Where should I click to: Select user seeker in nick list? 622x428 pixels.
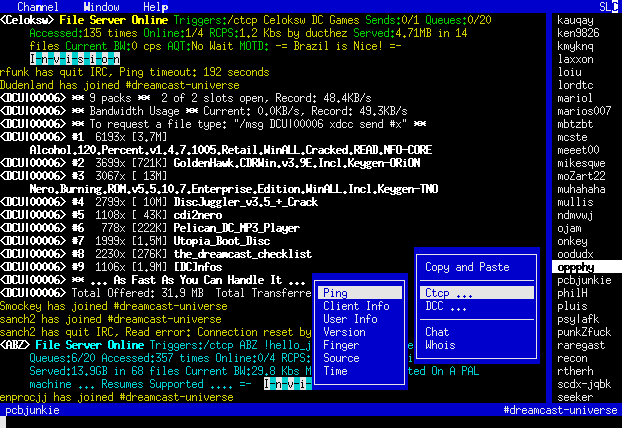[575, 397]
